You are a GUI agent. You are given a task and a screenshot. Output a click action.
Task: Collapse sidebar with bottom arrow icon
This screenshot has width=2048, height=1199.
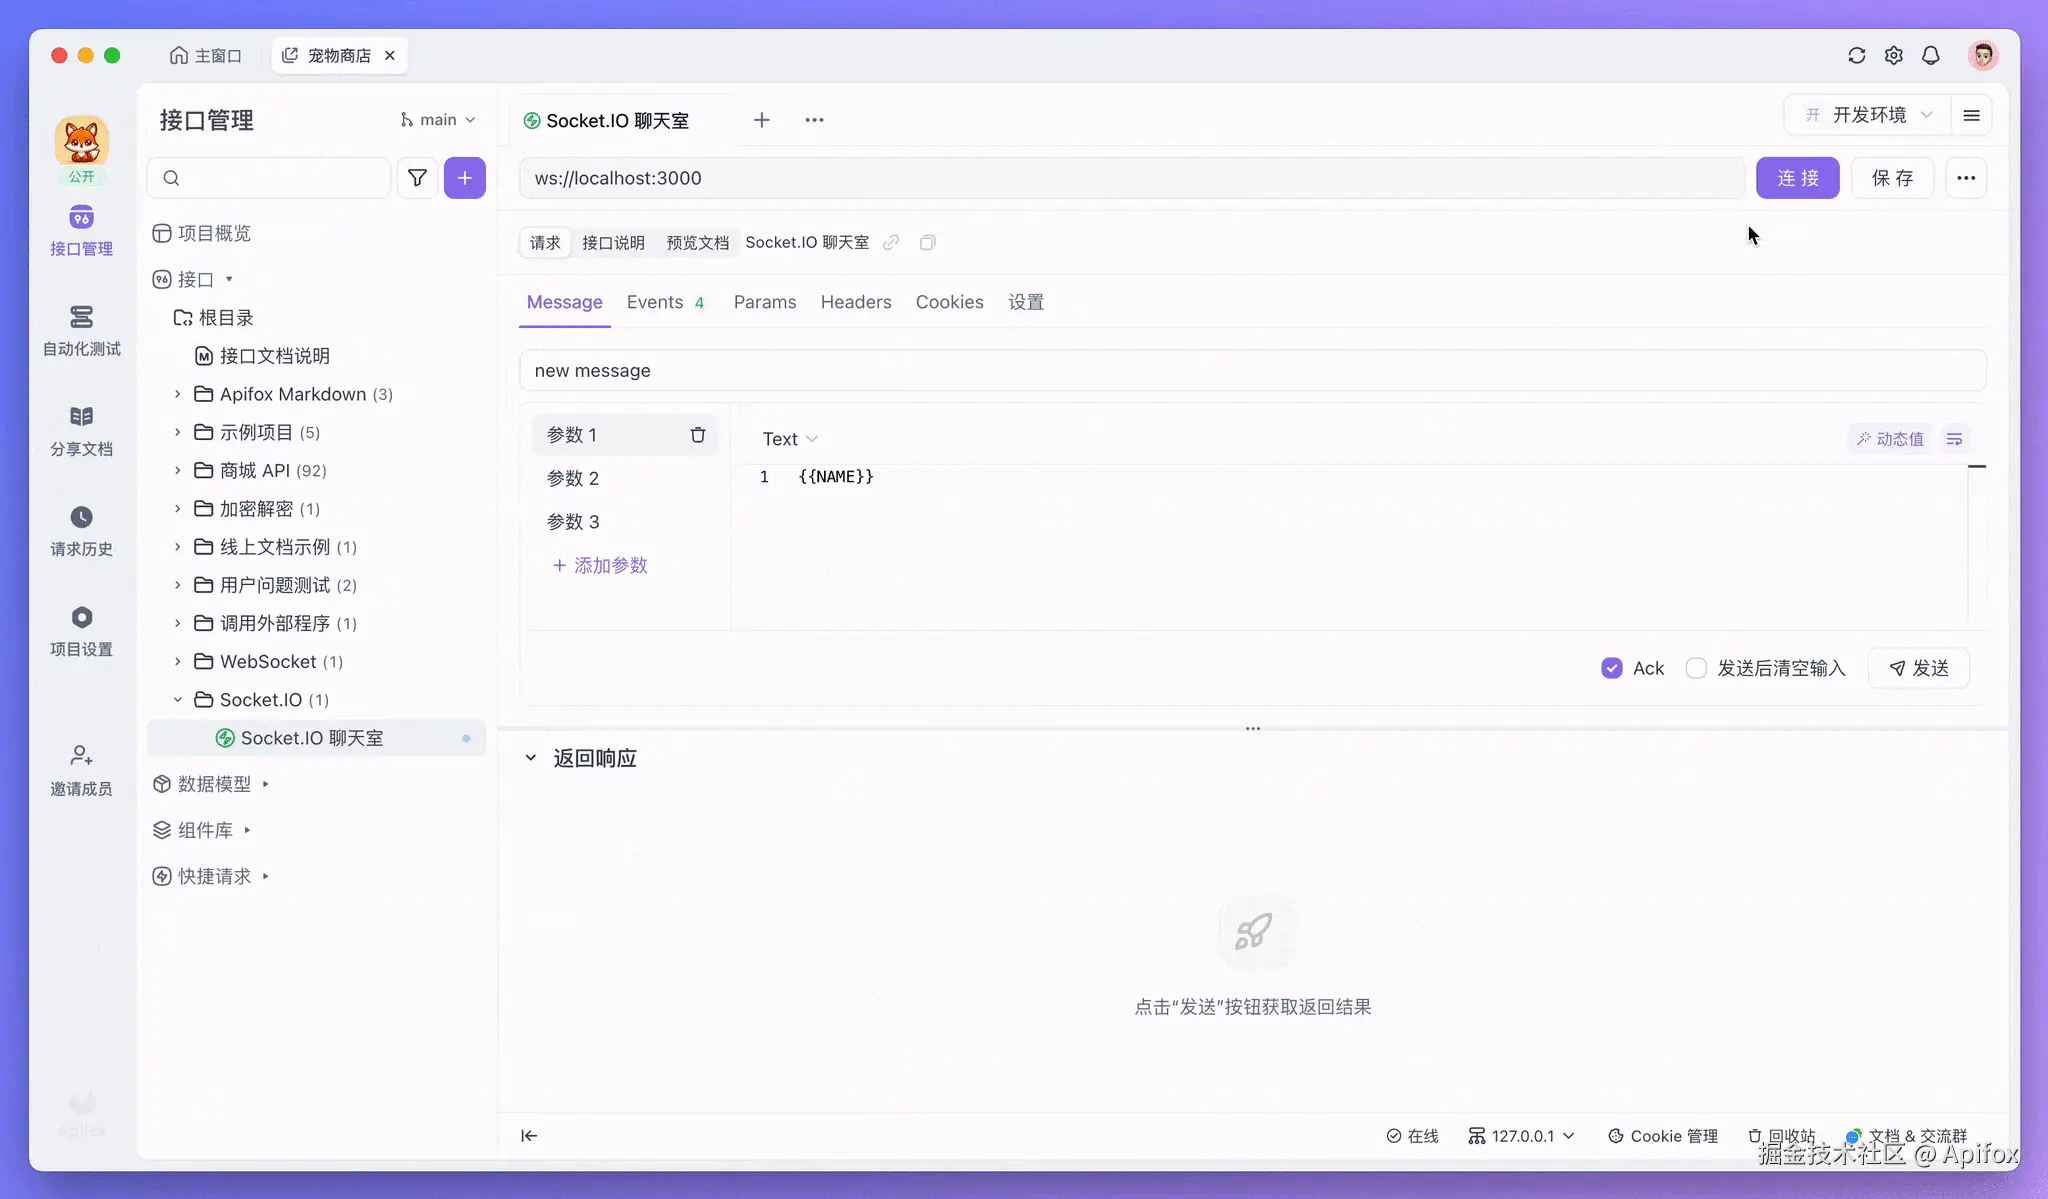tap(529, 1135)
